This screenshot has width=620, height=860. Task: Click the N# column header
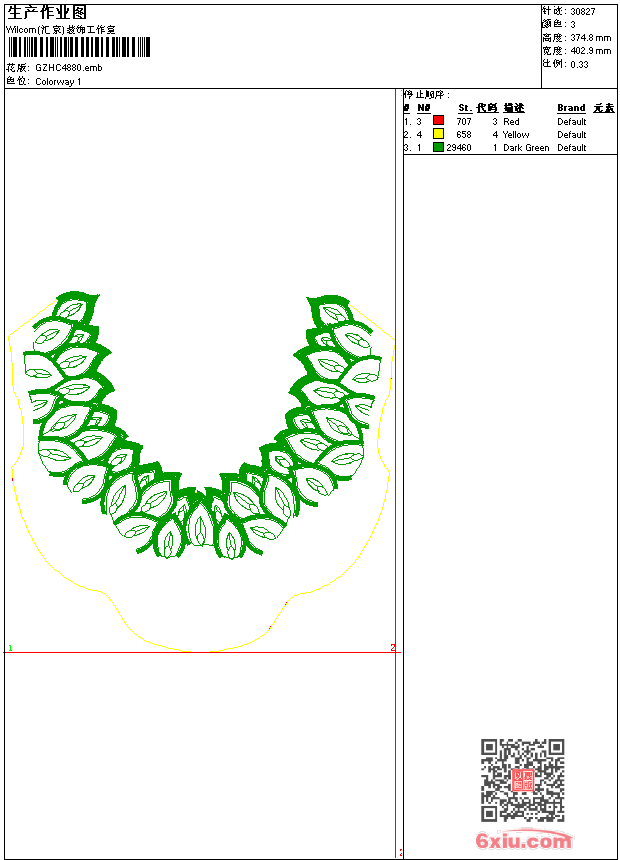click(x=424, y=108)
